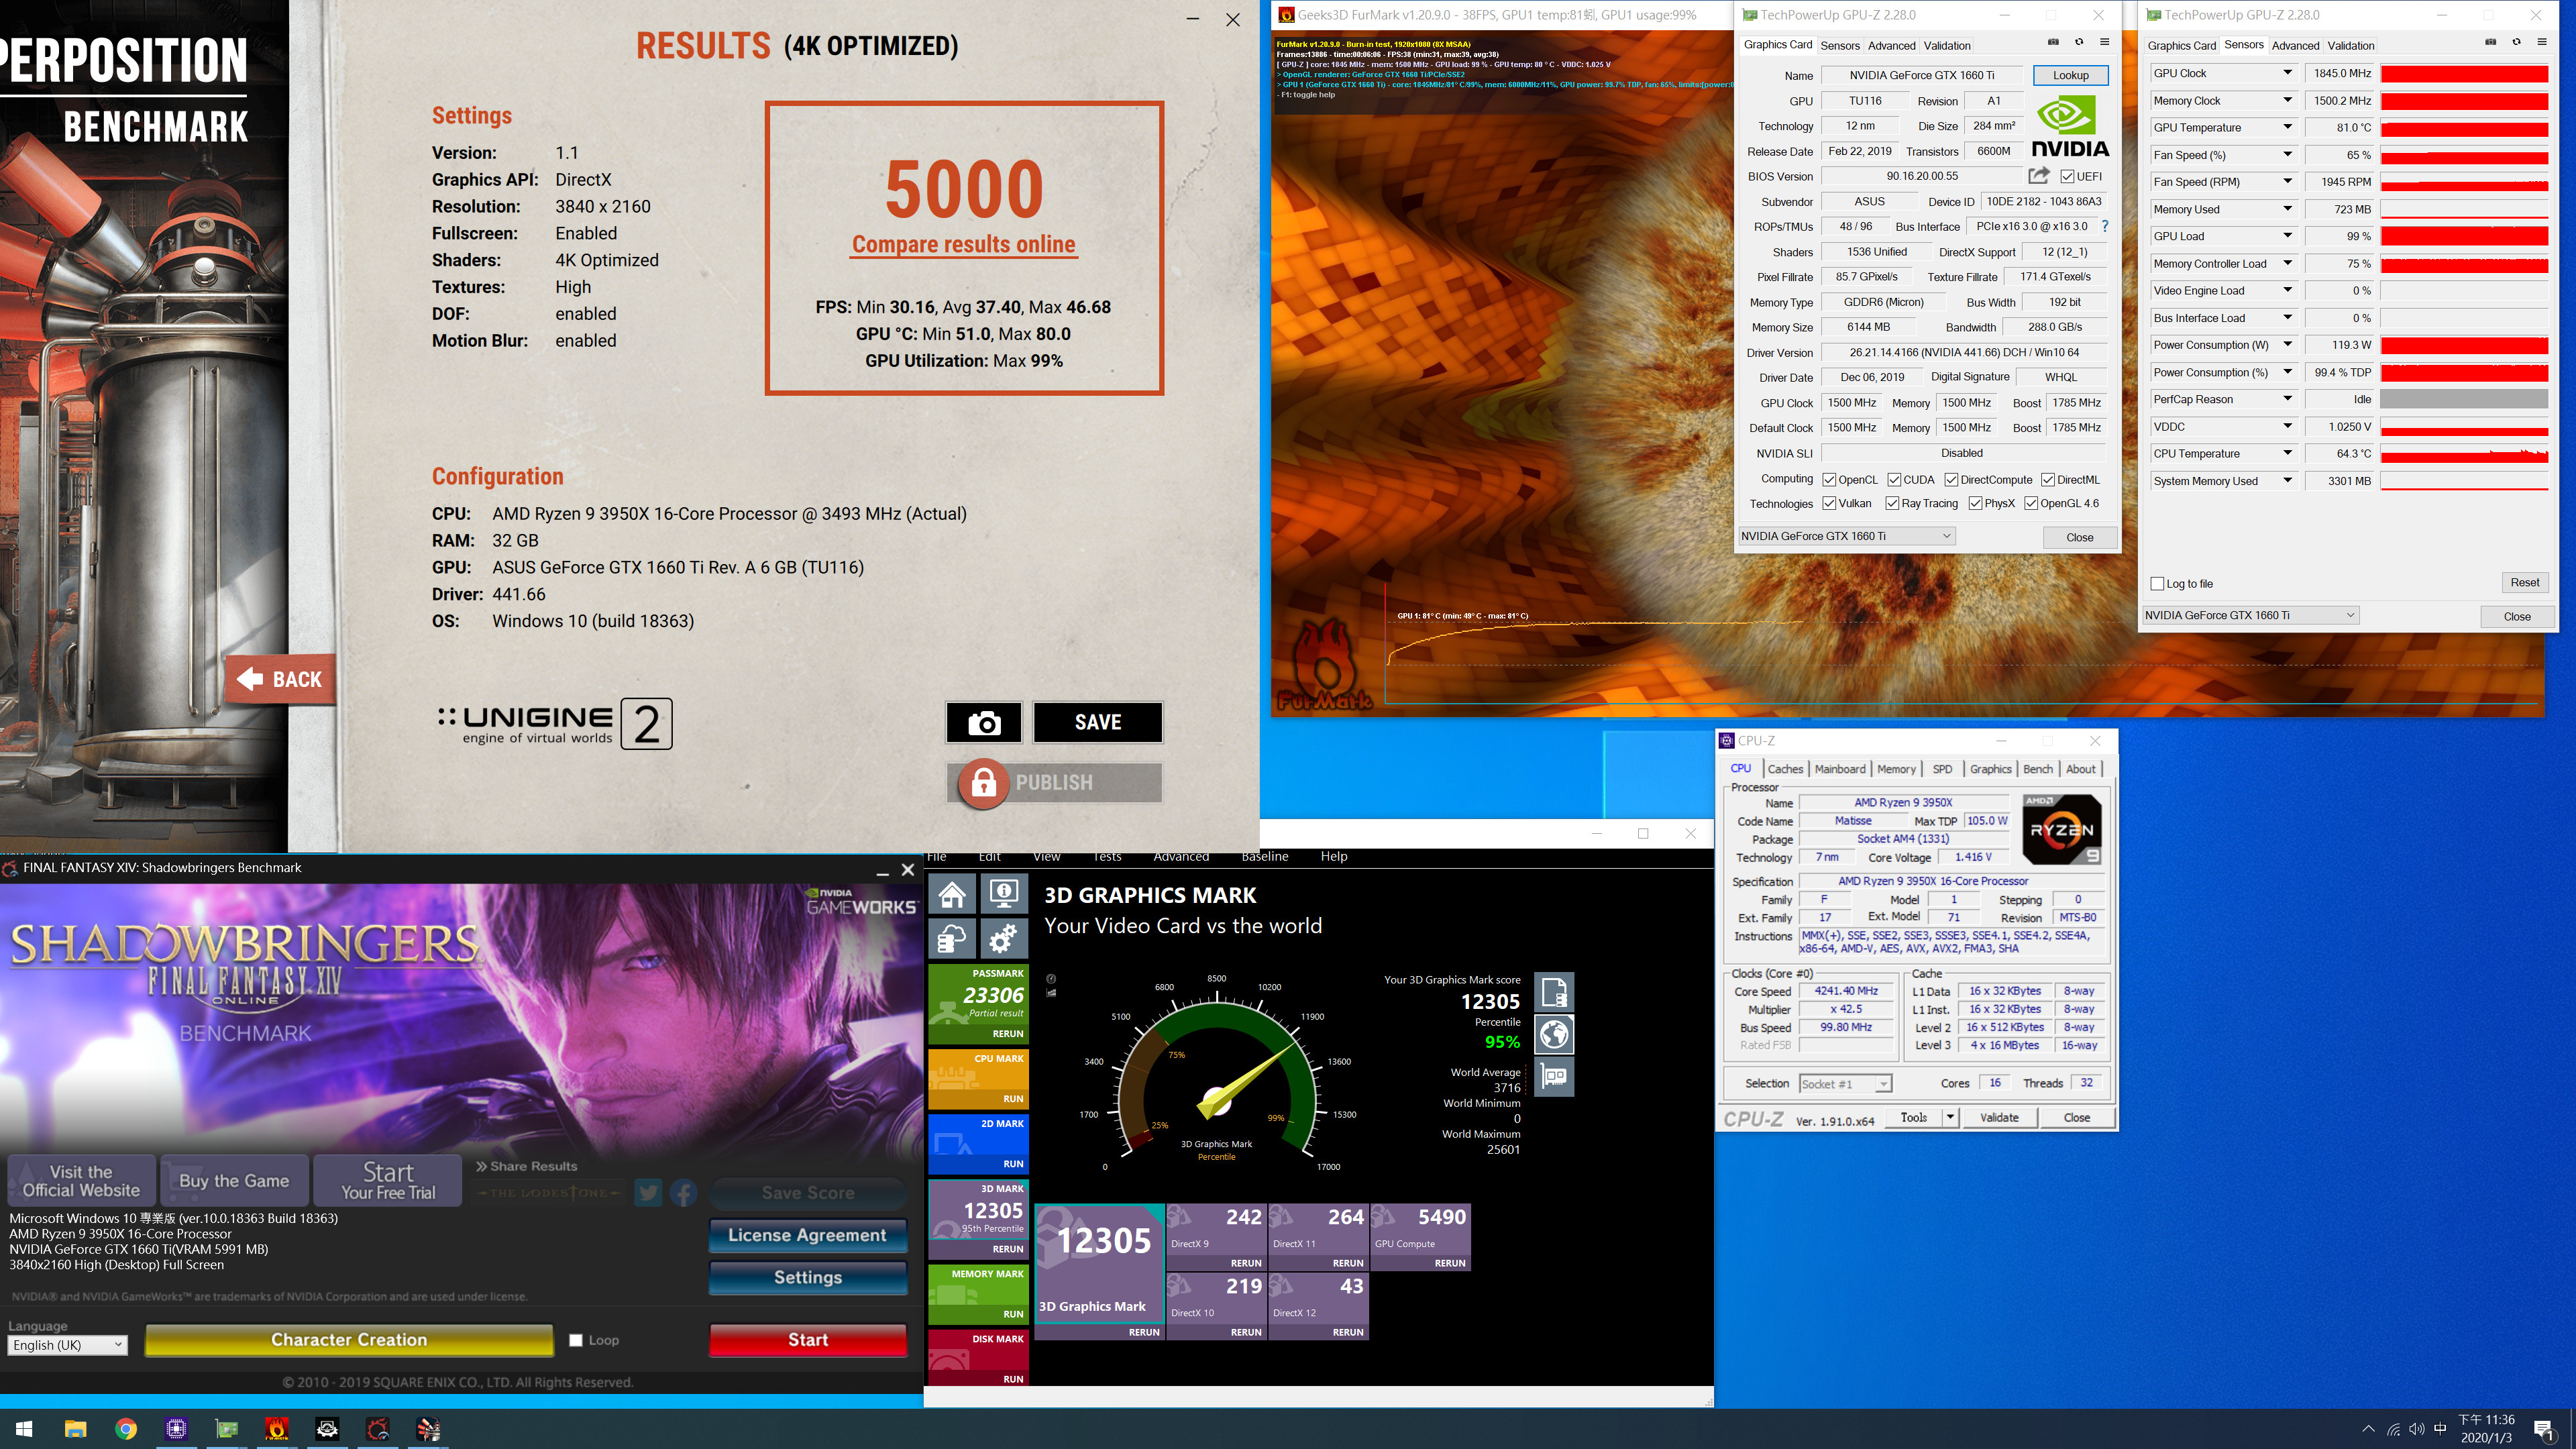Select the globe world comparison icon
Viewport: 2576px width, 1449px height.
(x=1554, y=1034)
